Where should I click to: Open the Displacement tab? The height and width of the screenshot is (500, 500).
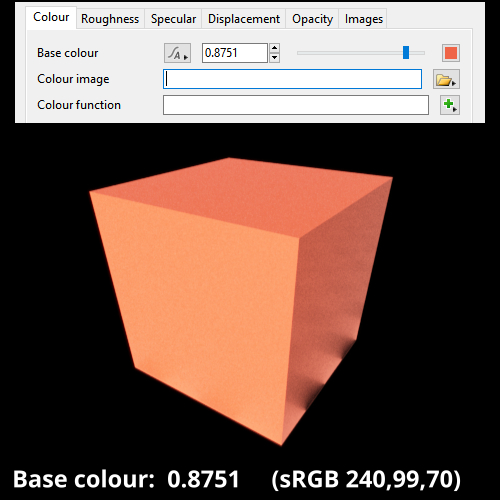click(x=244, y=19)
